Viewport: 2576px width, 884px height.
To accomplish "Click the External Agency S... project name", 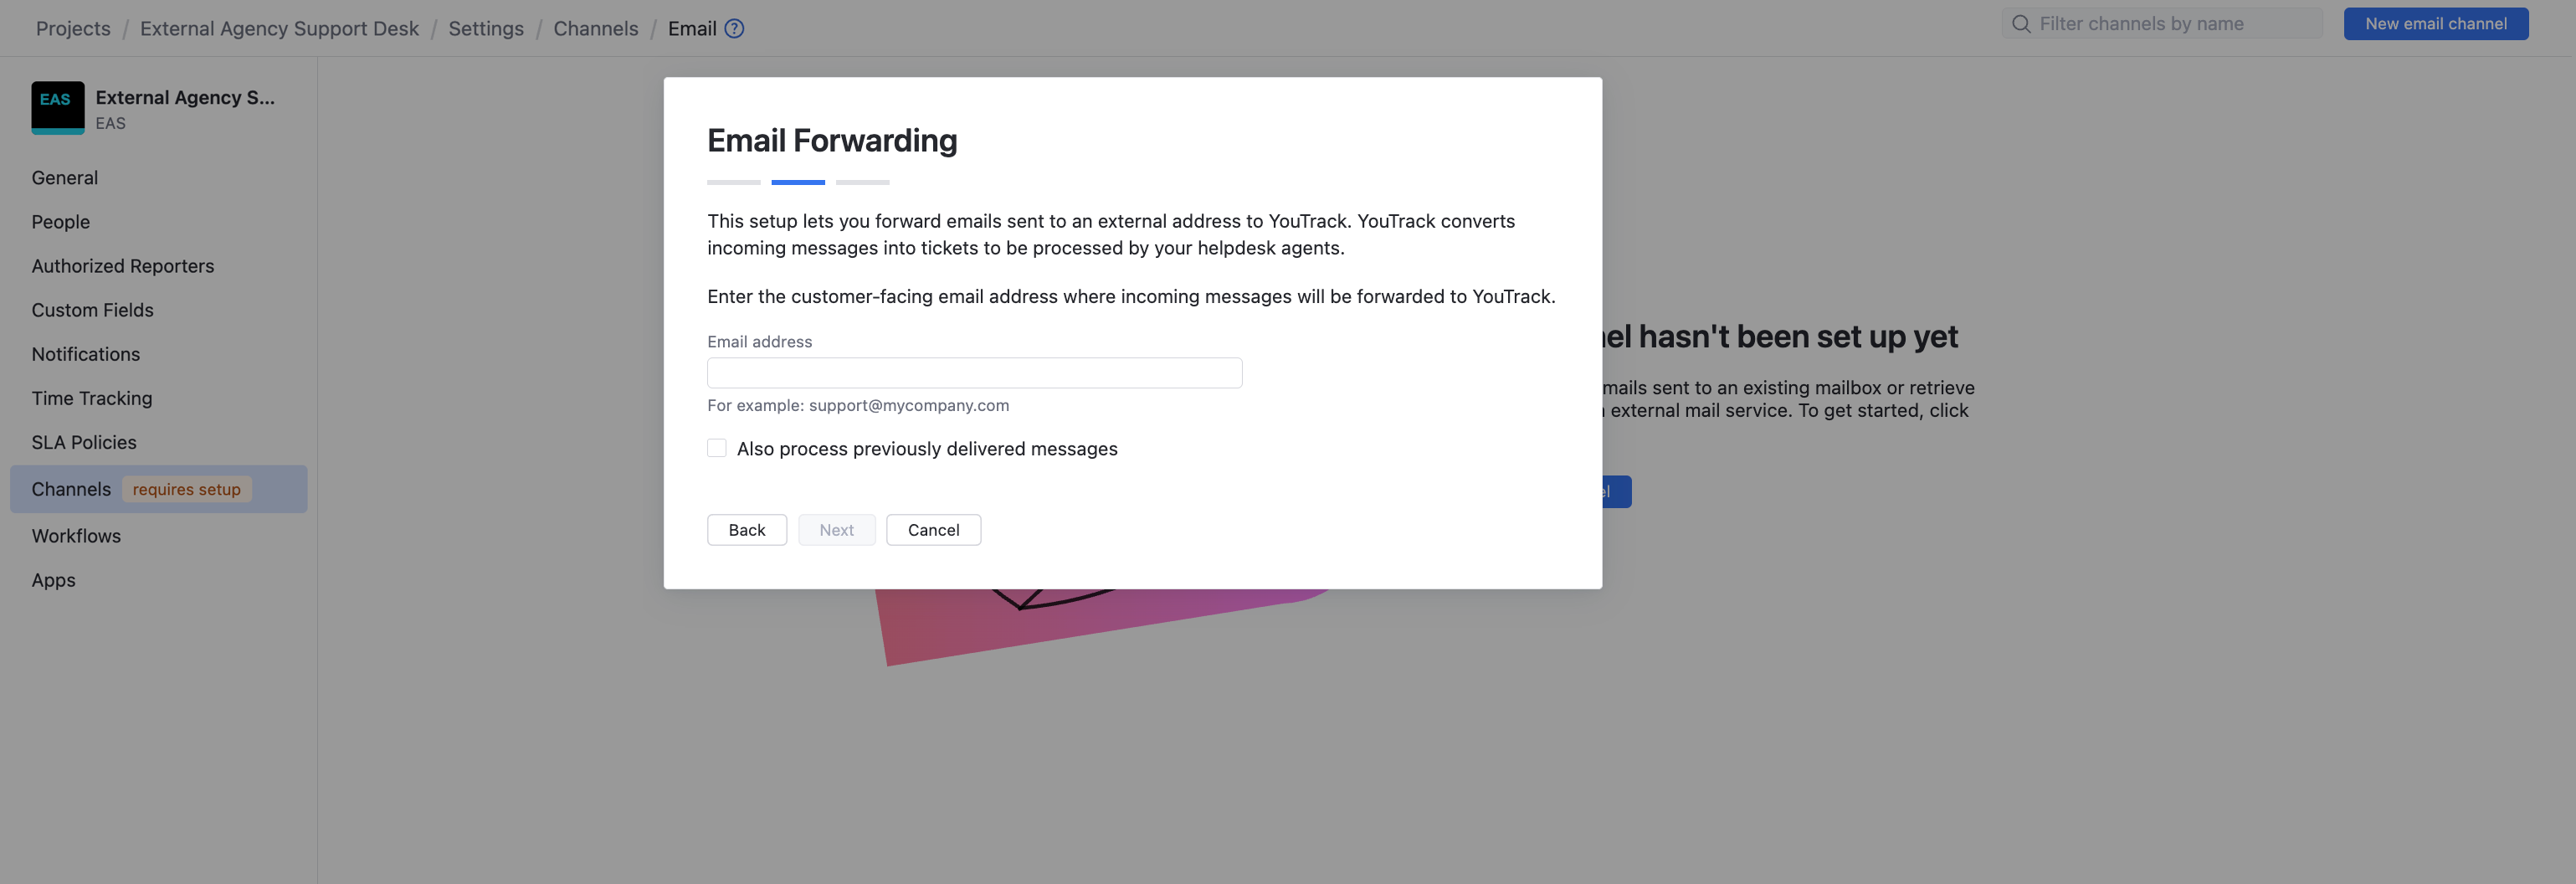I will click(185, 97).
